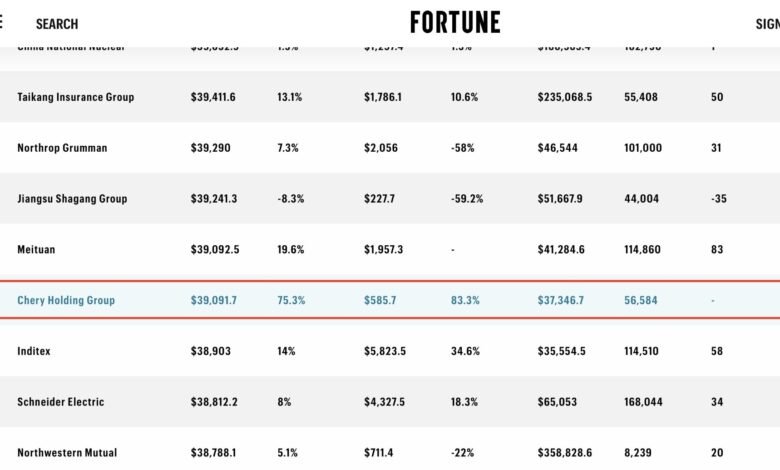Click the FORTUNE logo
Screen dimensions: 780x470
coord(455,22)
